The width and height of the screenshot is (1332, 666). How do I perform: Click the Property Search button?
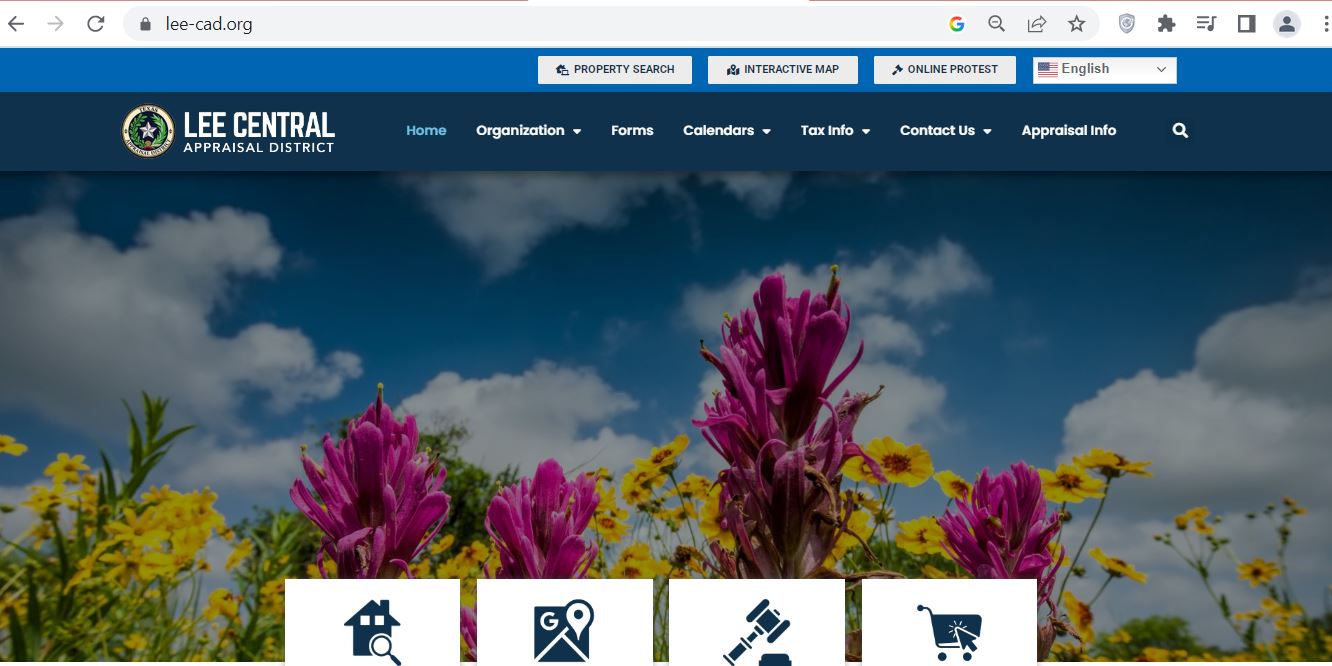pyautogui.click(x=615, y=70)
